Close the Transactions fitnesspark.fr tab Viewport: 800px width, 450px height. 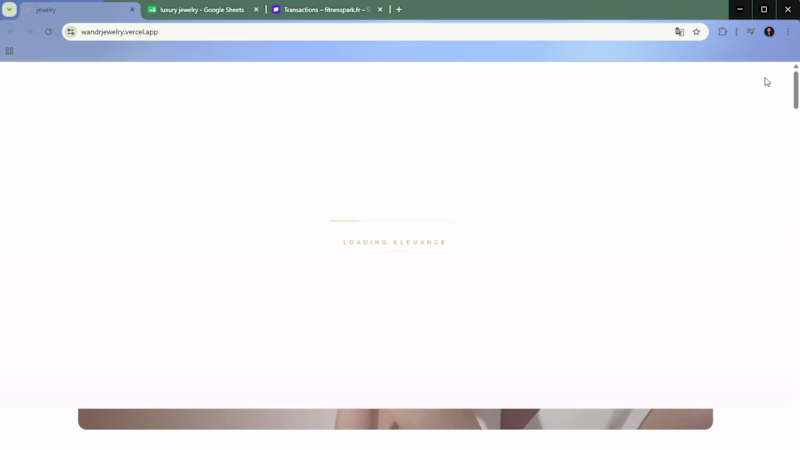[x=380, y=10]
